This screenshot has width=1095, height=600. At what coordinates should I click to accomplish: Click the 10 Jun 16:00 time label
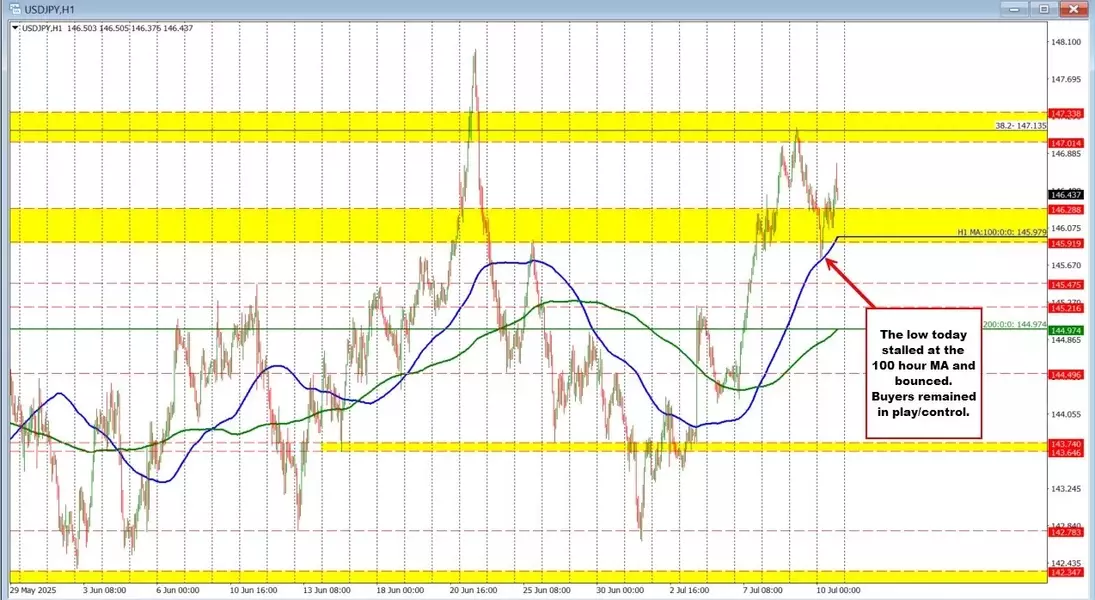(253, 590)
